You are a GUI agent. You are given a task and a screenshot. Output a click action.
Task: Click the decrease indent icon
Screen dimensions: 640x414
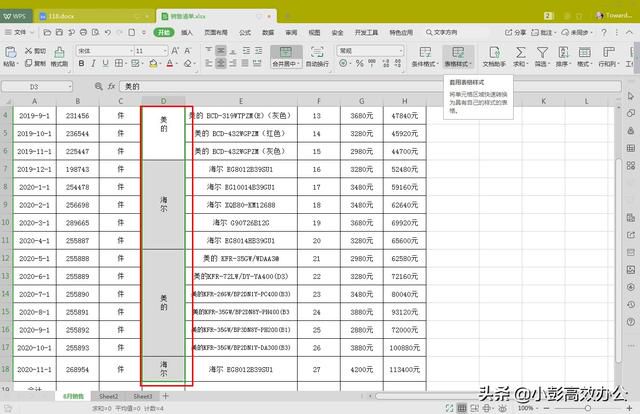(246, 51)
